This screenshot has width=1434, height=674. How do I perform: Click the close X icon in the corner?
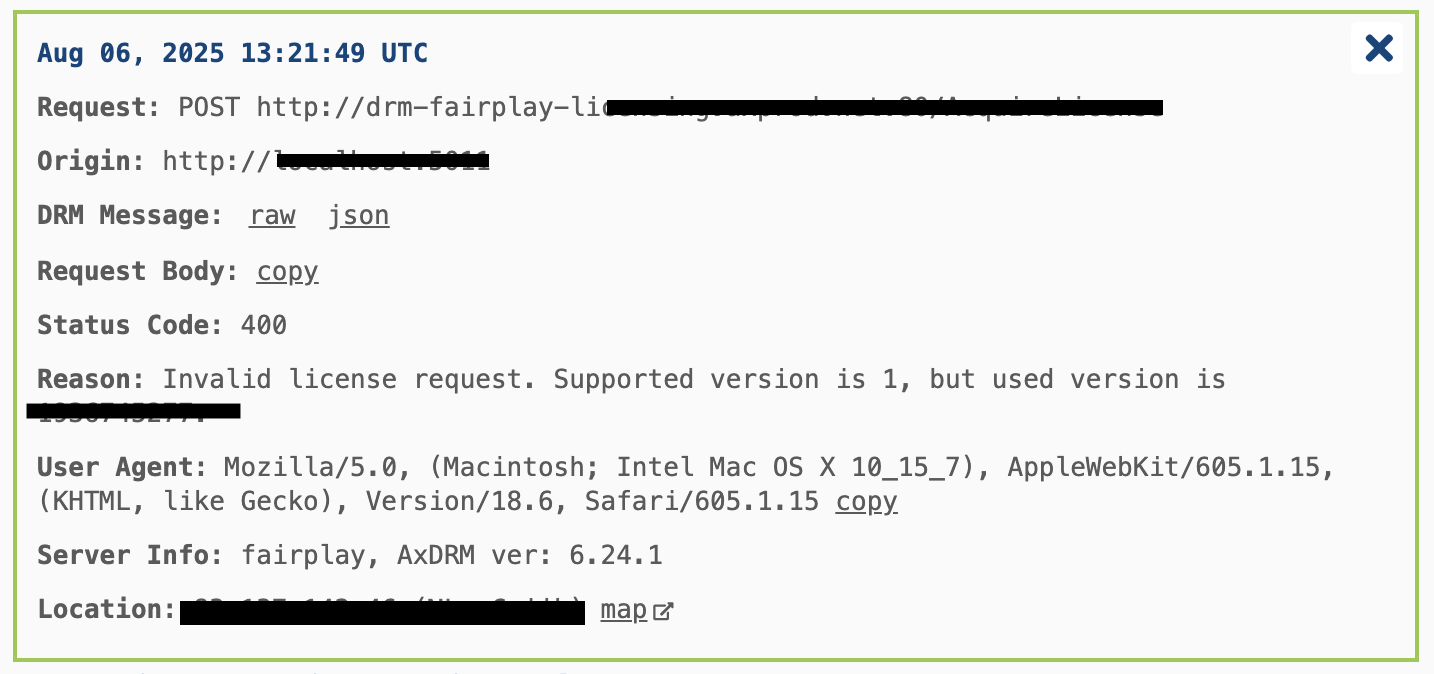tap(1377, 48)
